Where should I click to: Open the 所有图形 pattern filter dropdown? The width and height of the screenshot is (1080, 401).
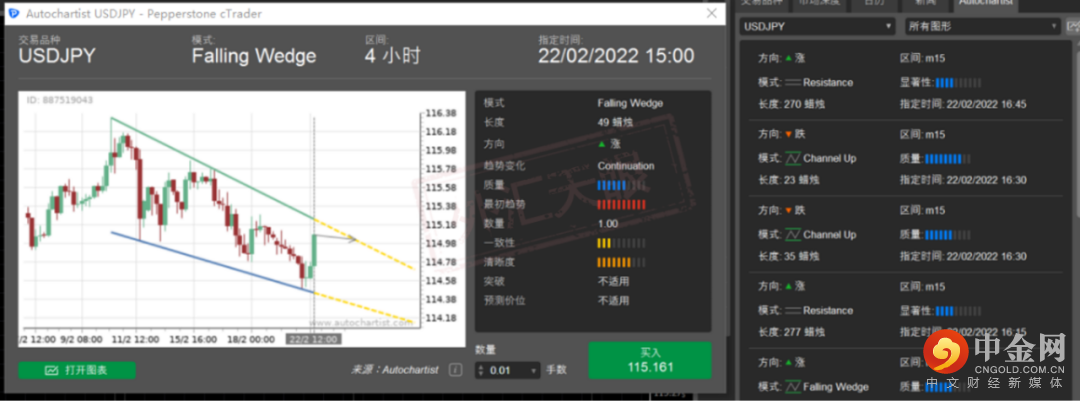982,27
